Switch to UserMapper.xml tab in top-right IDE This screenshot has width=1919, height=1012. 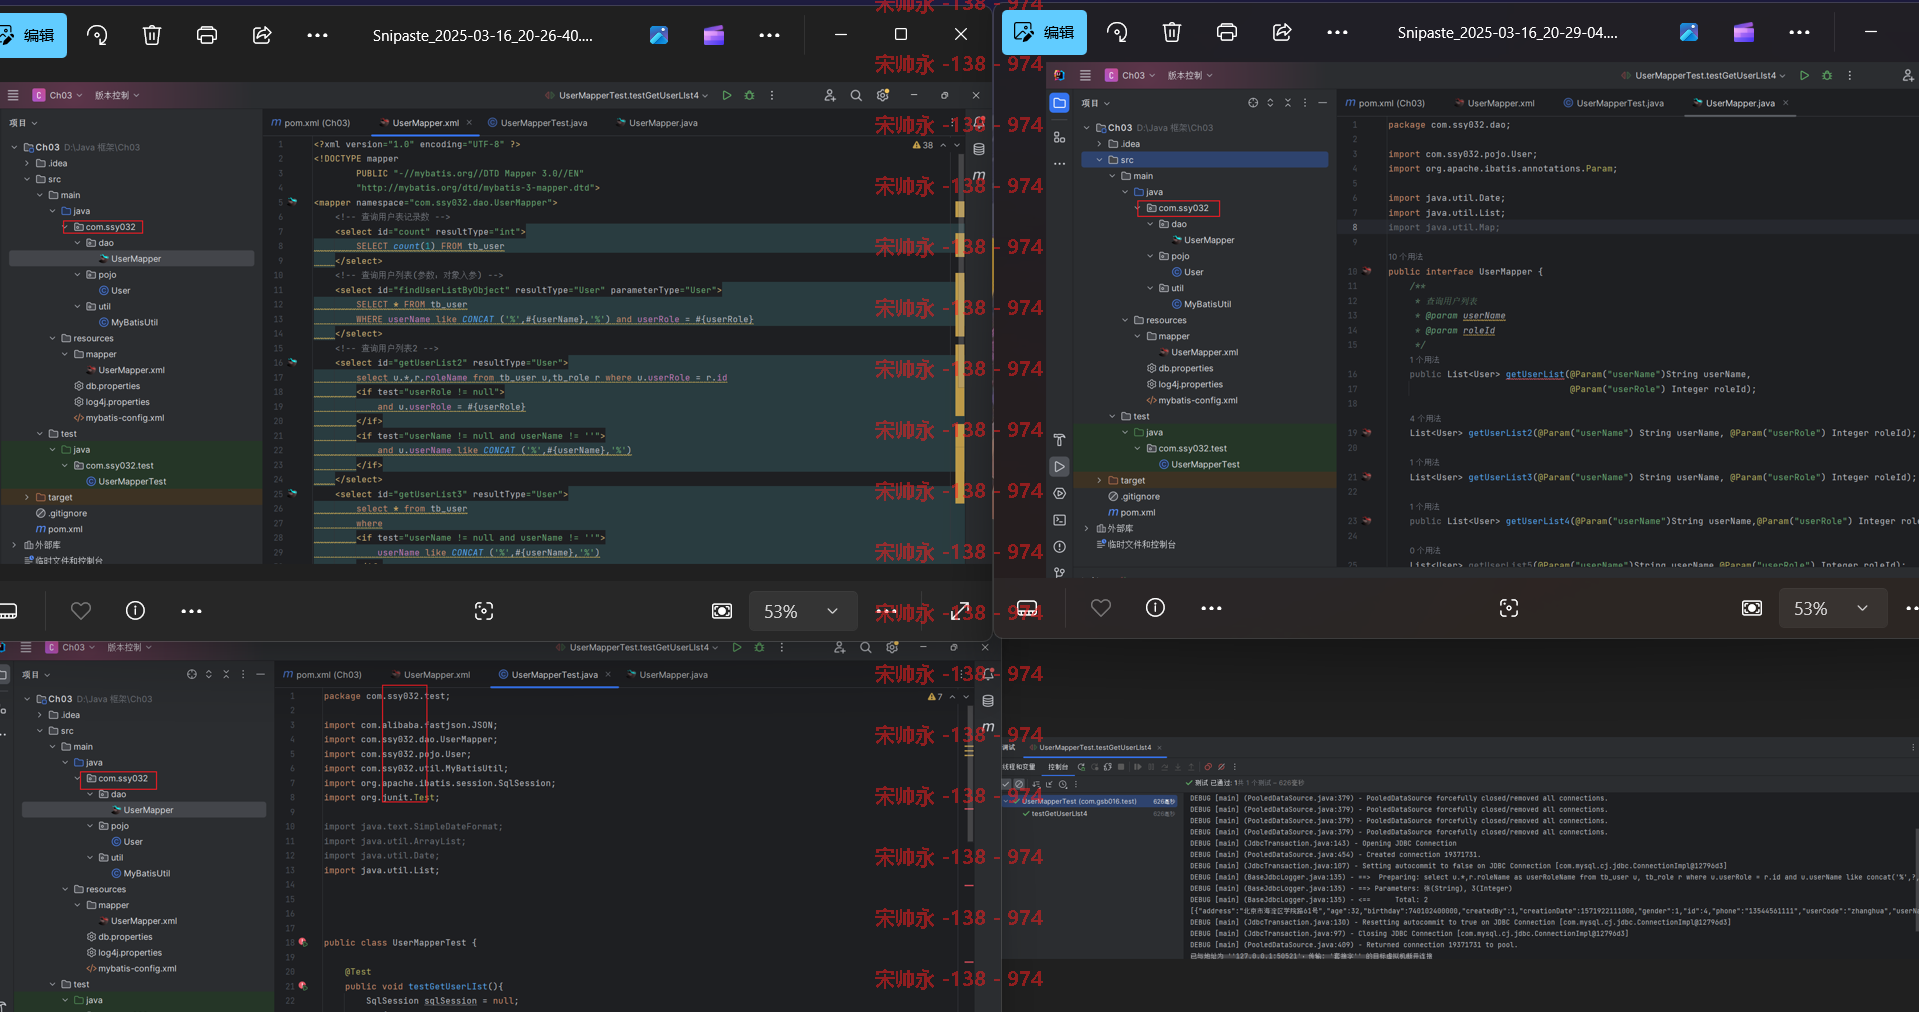pos(1494,103)
